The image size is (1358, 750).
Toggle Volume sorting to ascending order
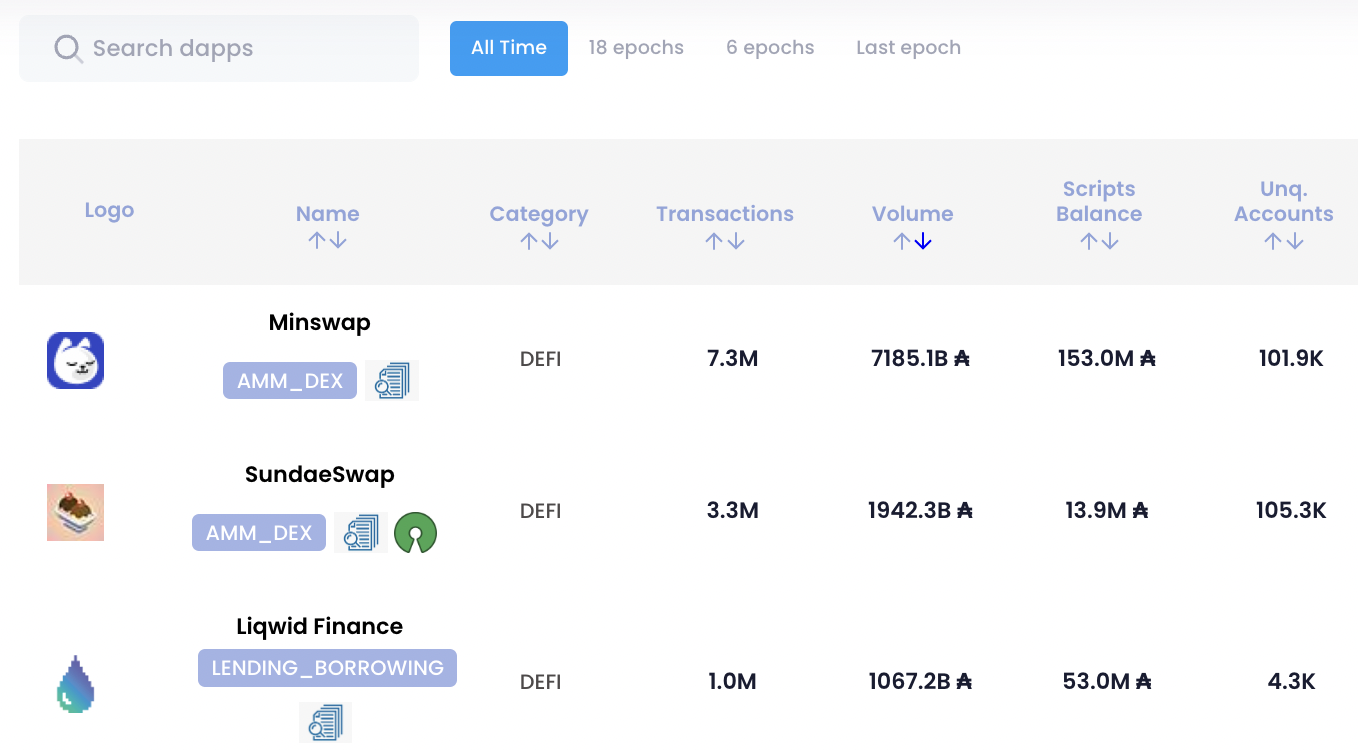coord(901,240)
